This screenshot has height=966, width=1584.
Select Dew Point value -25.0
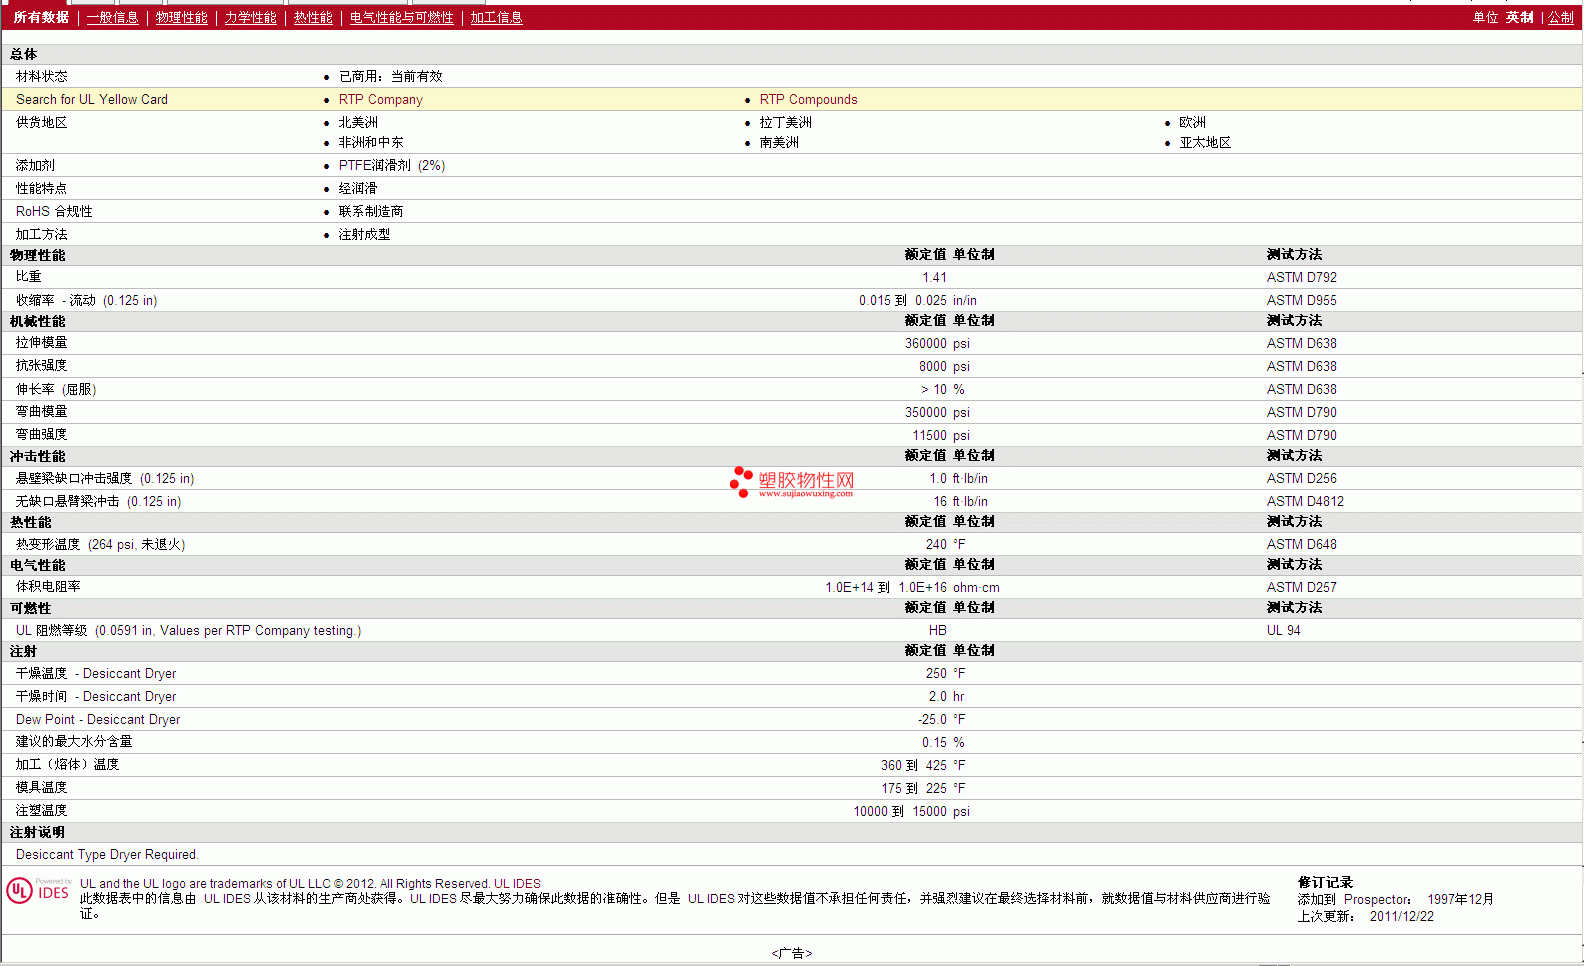coord(932,720)
